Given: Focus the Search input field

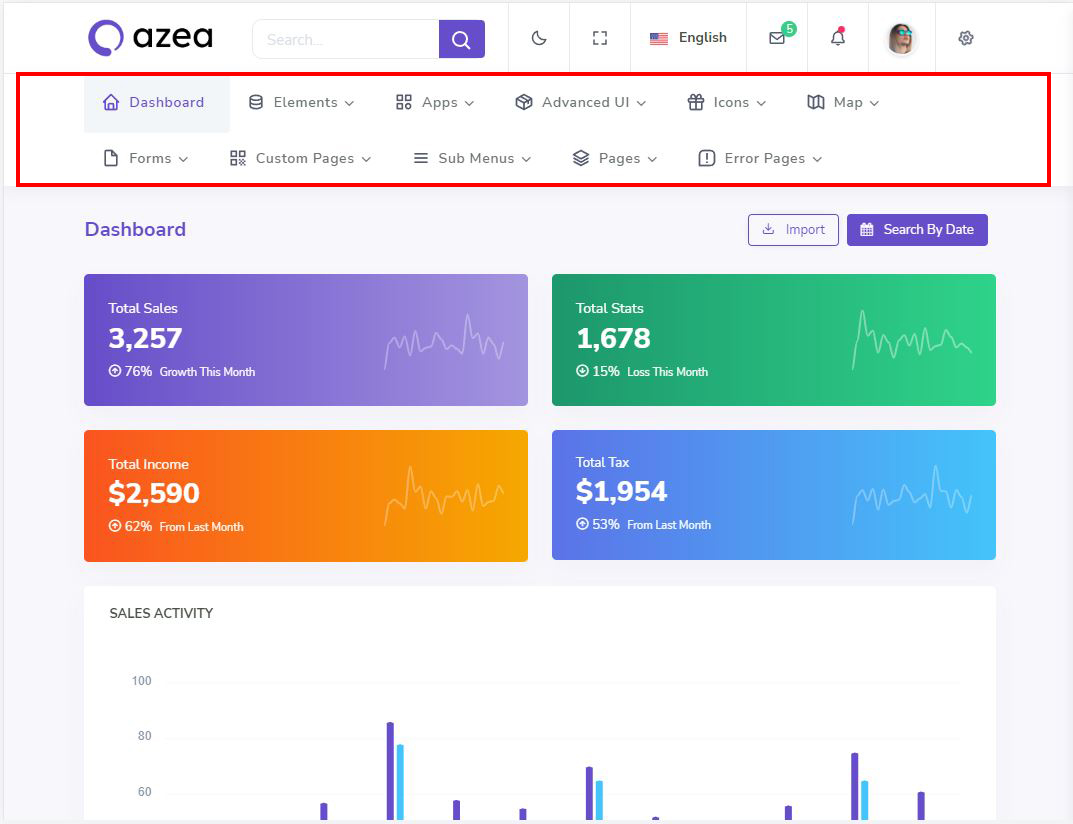Looking at the screenshot, I should click(345, 39).
